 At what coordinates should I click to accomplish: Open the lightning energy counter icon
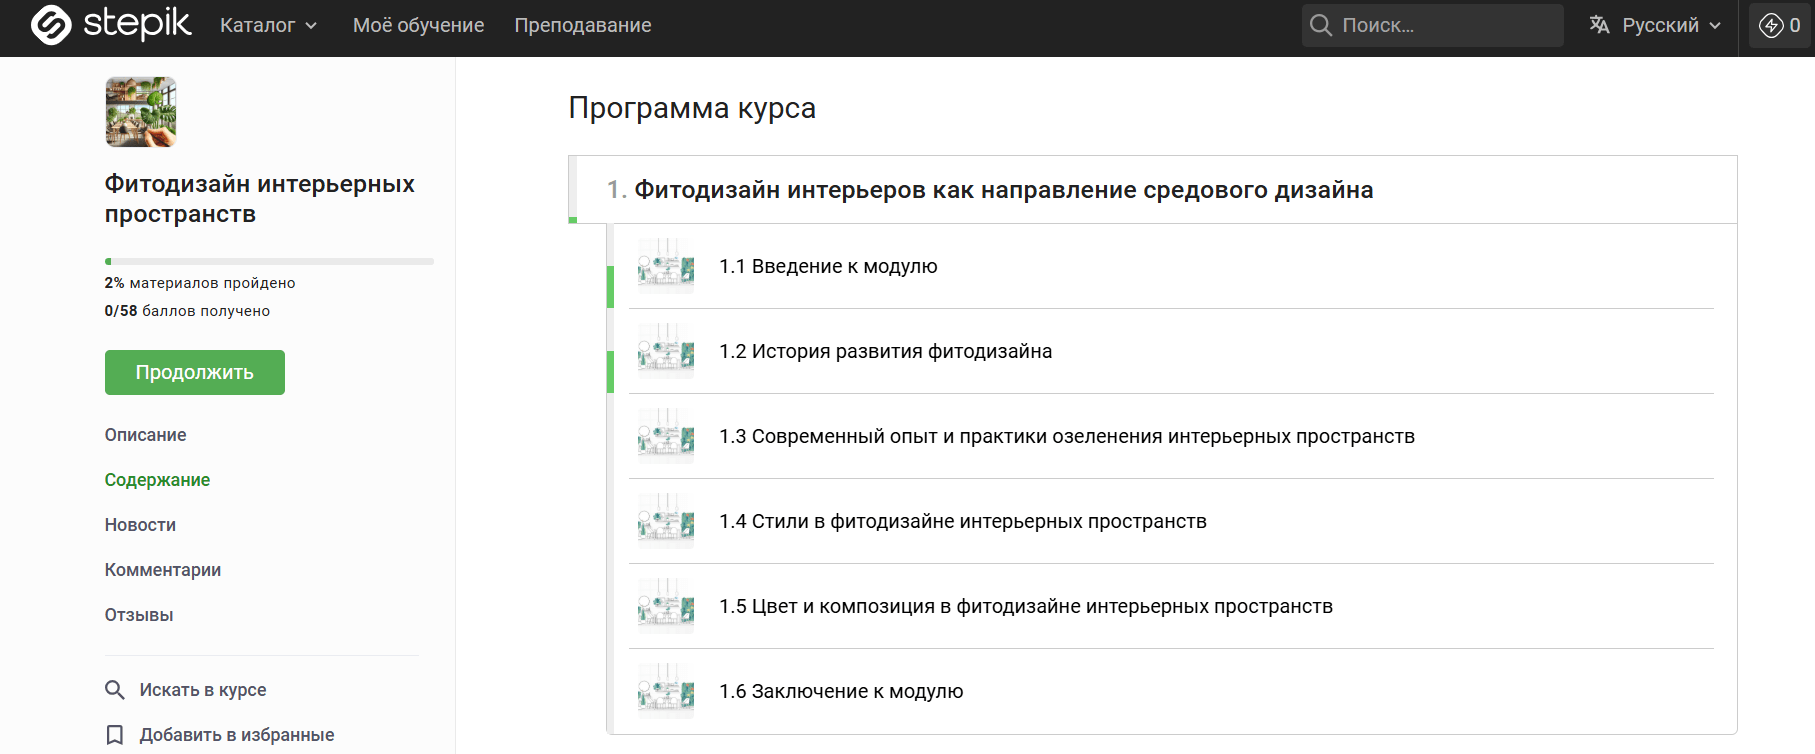pyautogui.click(x=1771, y=25)
